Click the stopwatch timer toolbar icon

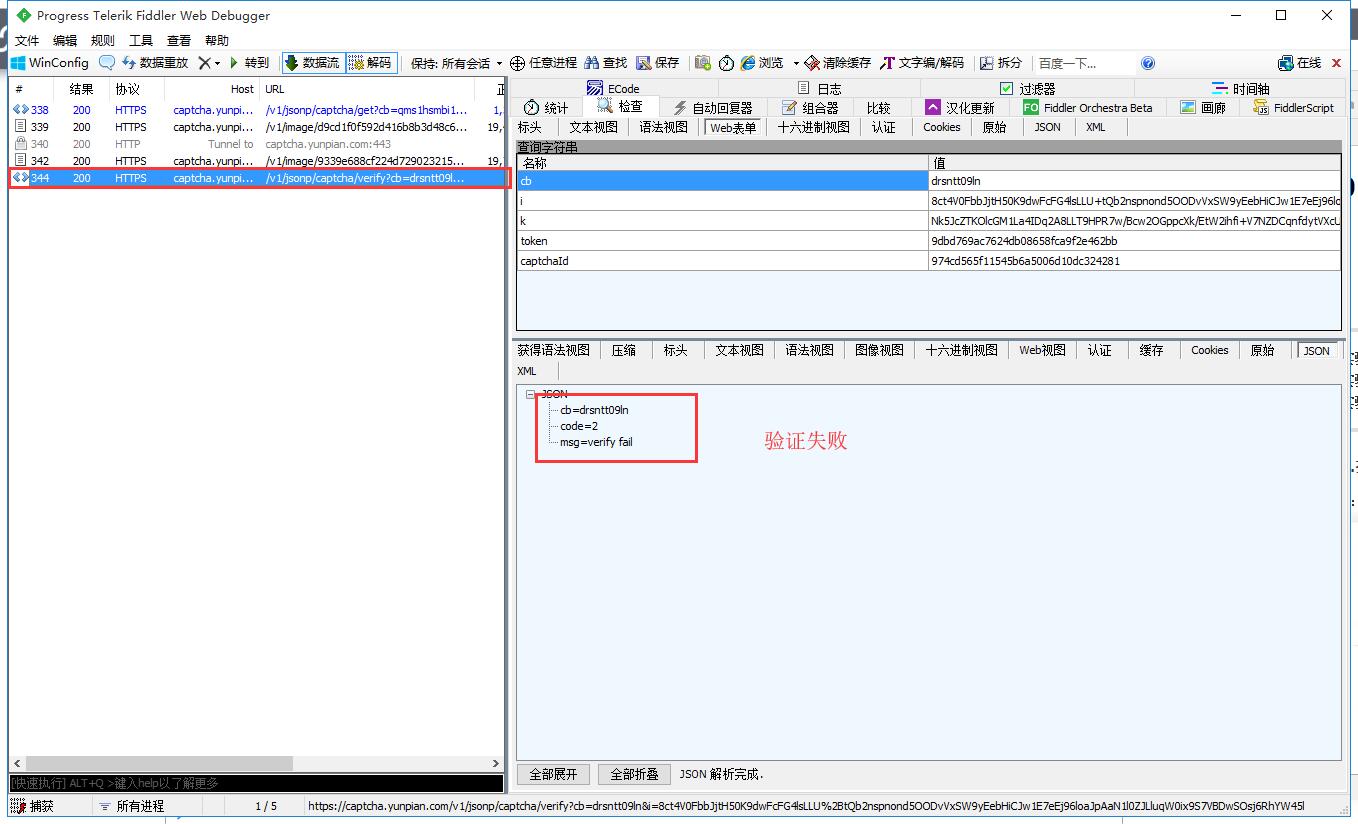[726, 63]
